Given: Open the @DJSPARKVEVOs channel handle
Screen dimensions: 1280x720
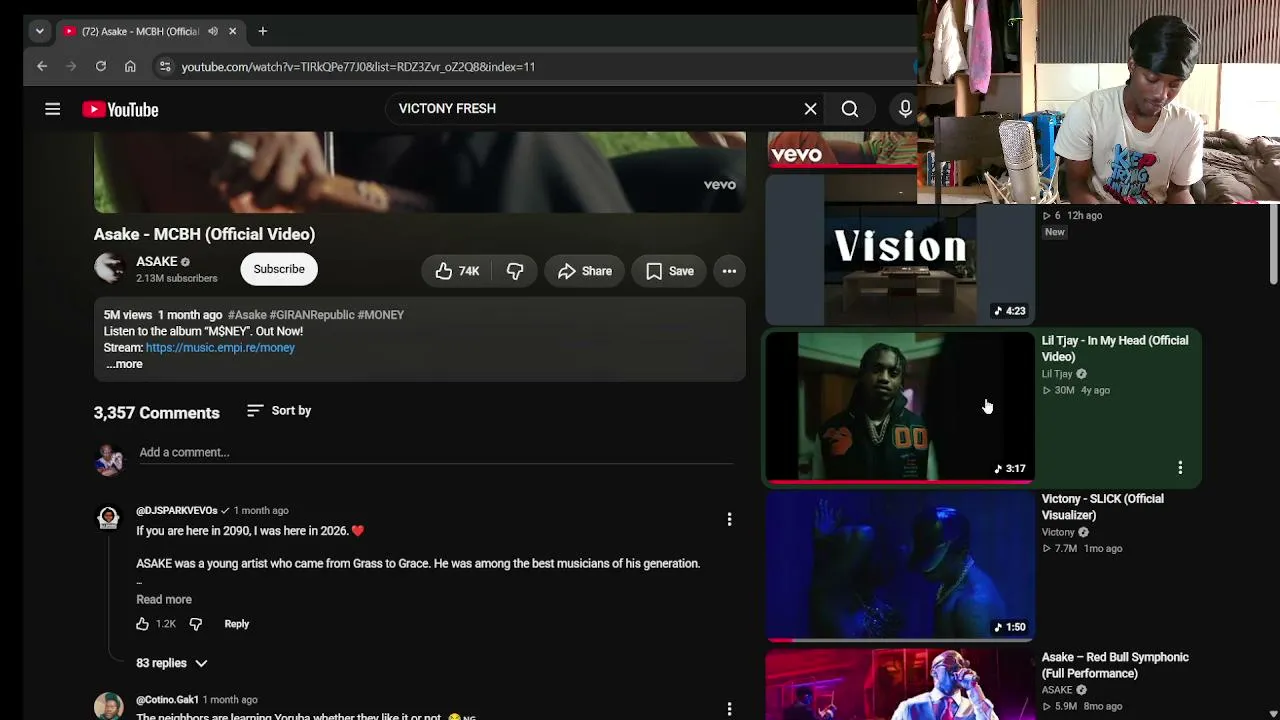Looking at the screenshot, I should [176, 511].
